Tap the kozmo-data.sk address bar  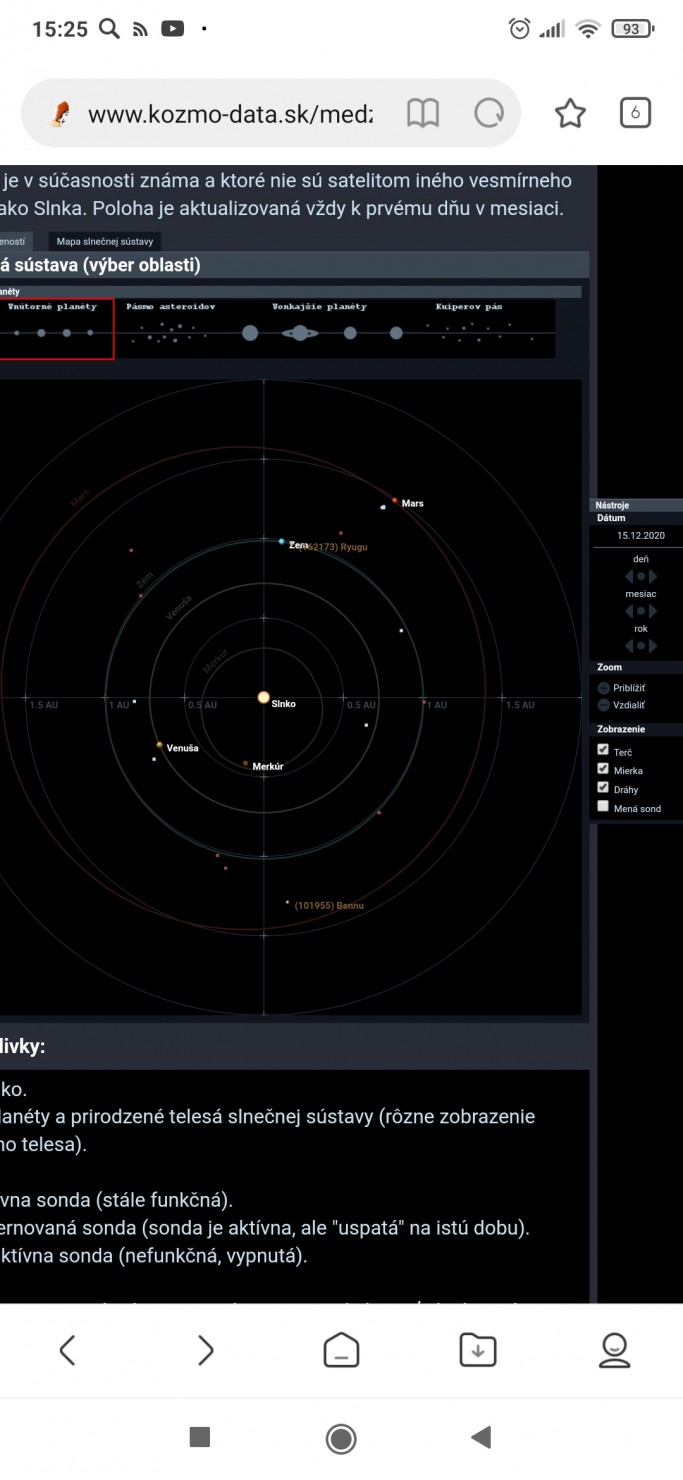(230, 114)
